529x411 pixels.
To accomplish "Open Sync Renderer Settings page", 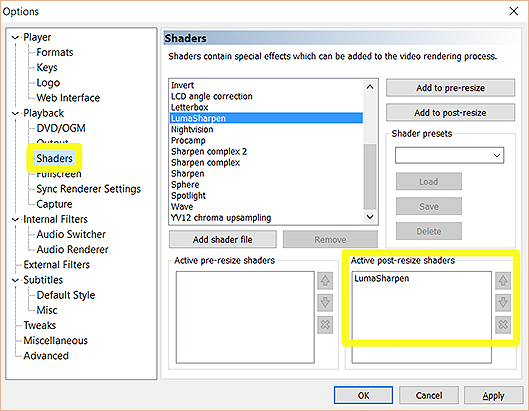I will point(88,189).
